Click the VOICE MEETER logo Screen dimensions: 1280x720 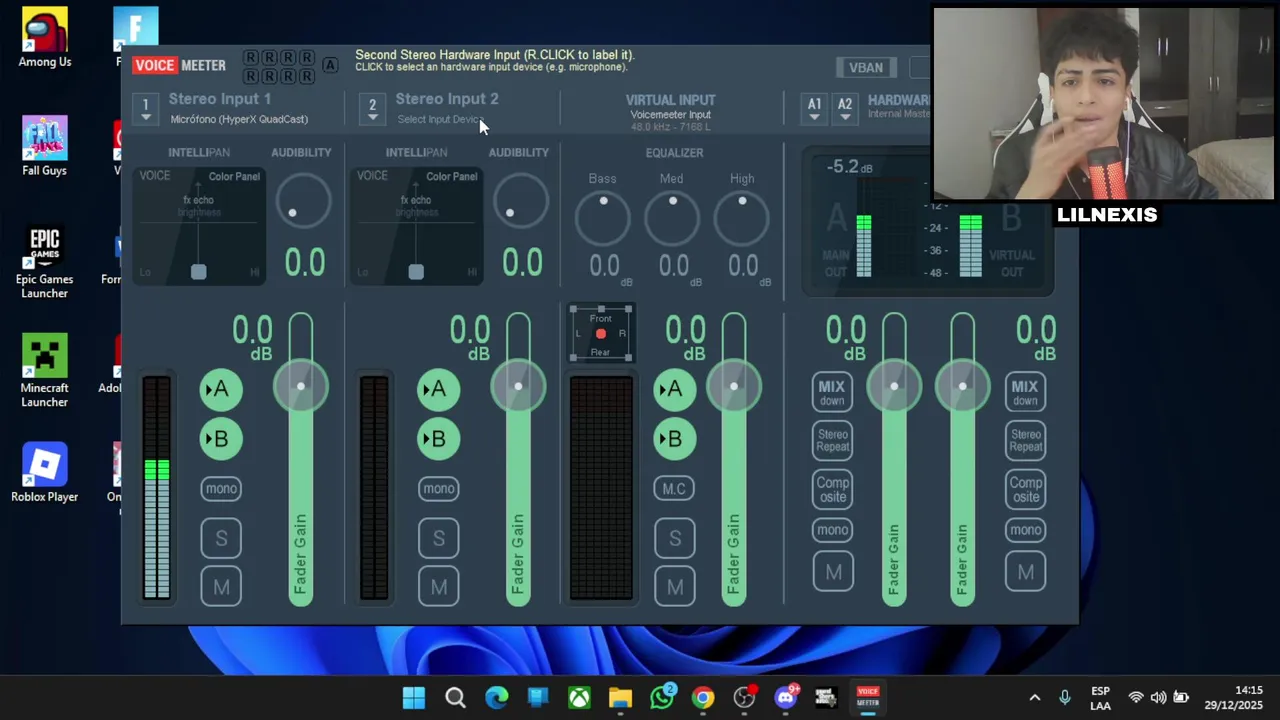click(180, 65)
